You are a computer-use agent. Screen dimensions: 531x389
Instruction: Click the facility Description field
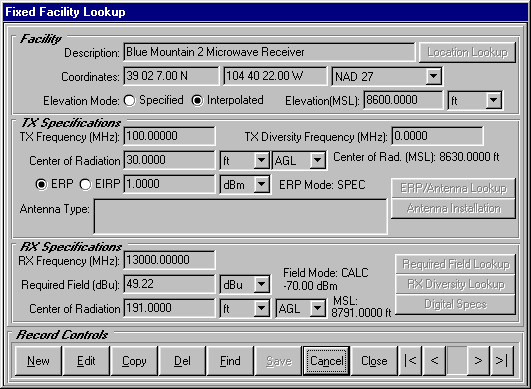269,52
